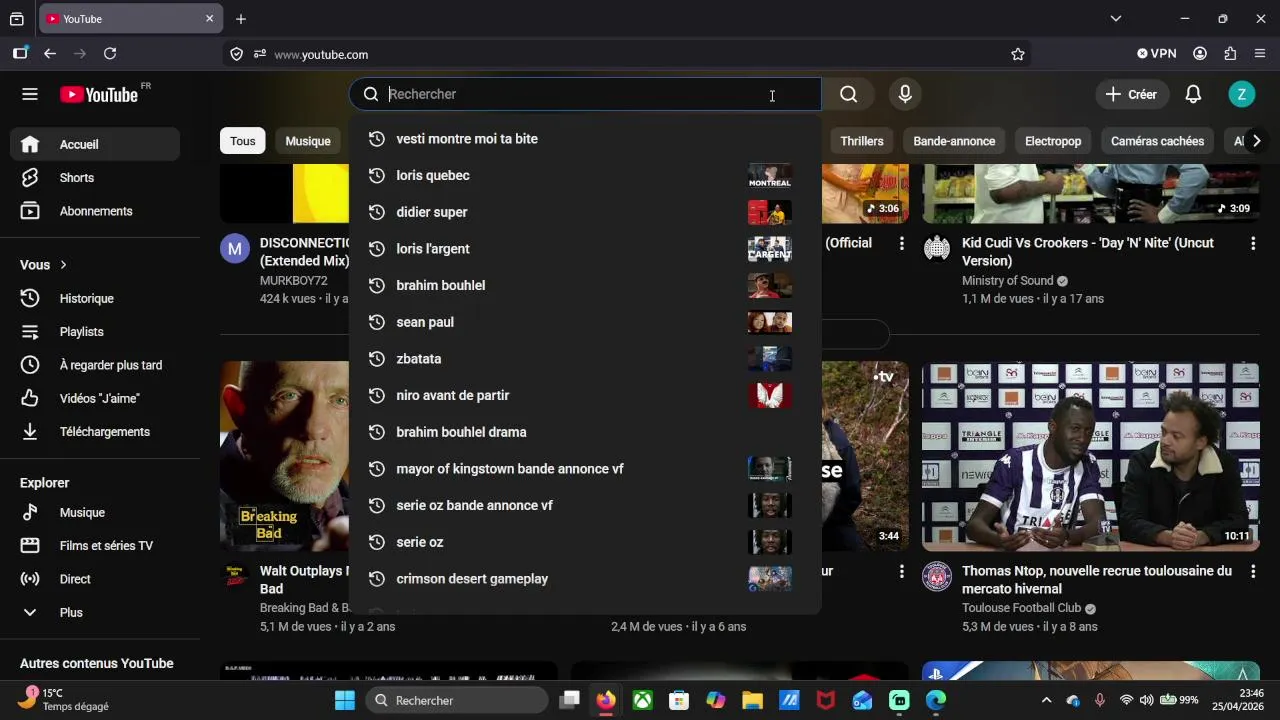1280x720 pixels.
Task: Select the Bande-annonce filter chip
Action: click(x=954, y=141)
